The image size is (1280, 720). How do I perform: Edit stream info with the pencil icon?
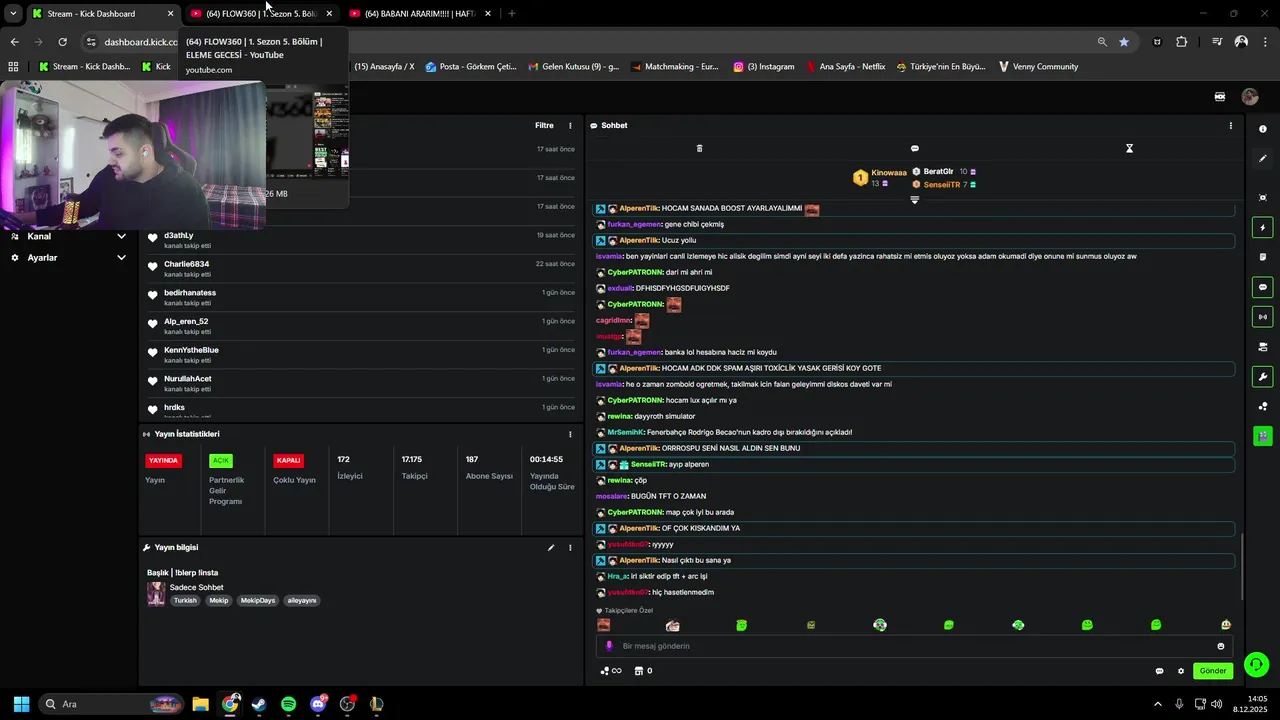[550, 547]
